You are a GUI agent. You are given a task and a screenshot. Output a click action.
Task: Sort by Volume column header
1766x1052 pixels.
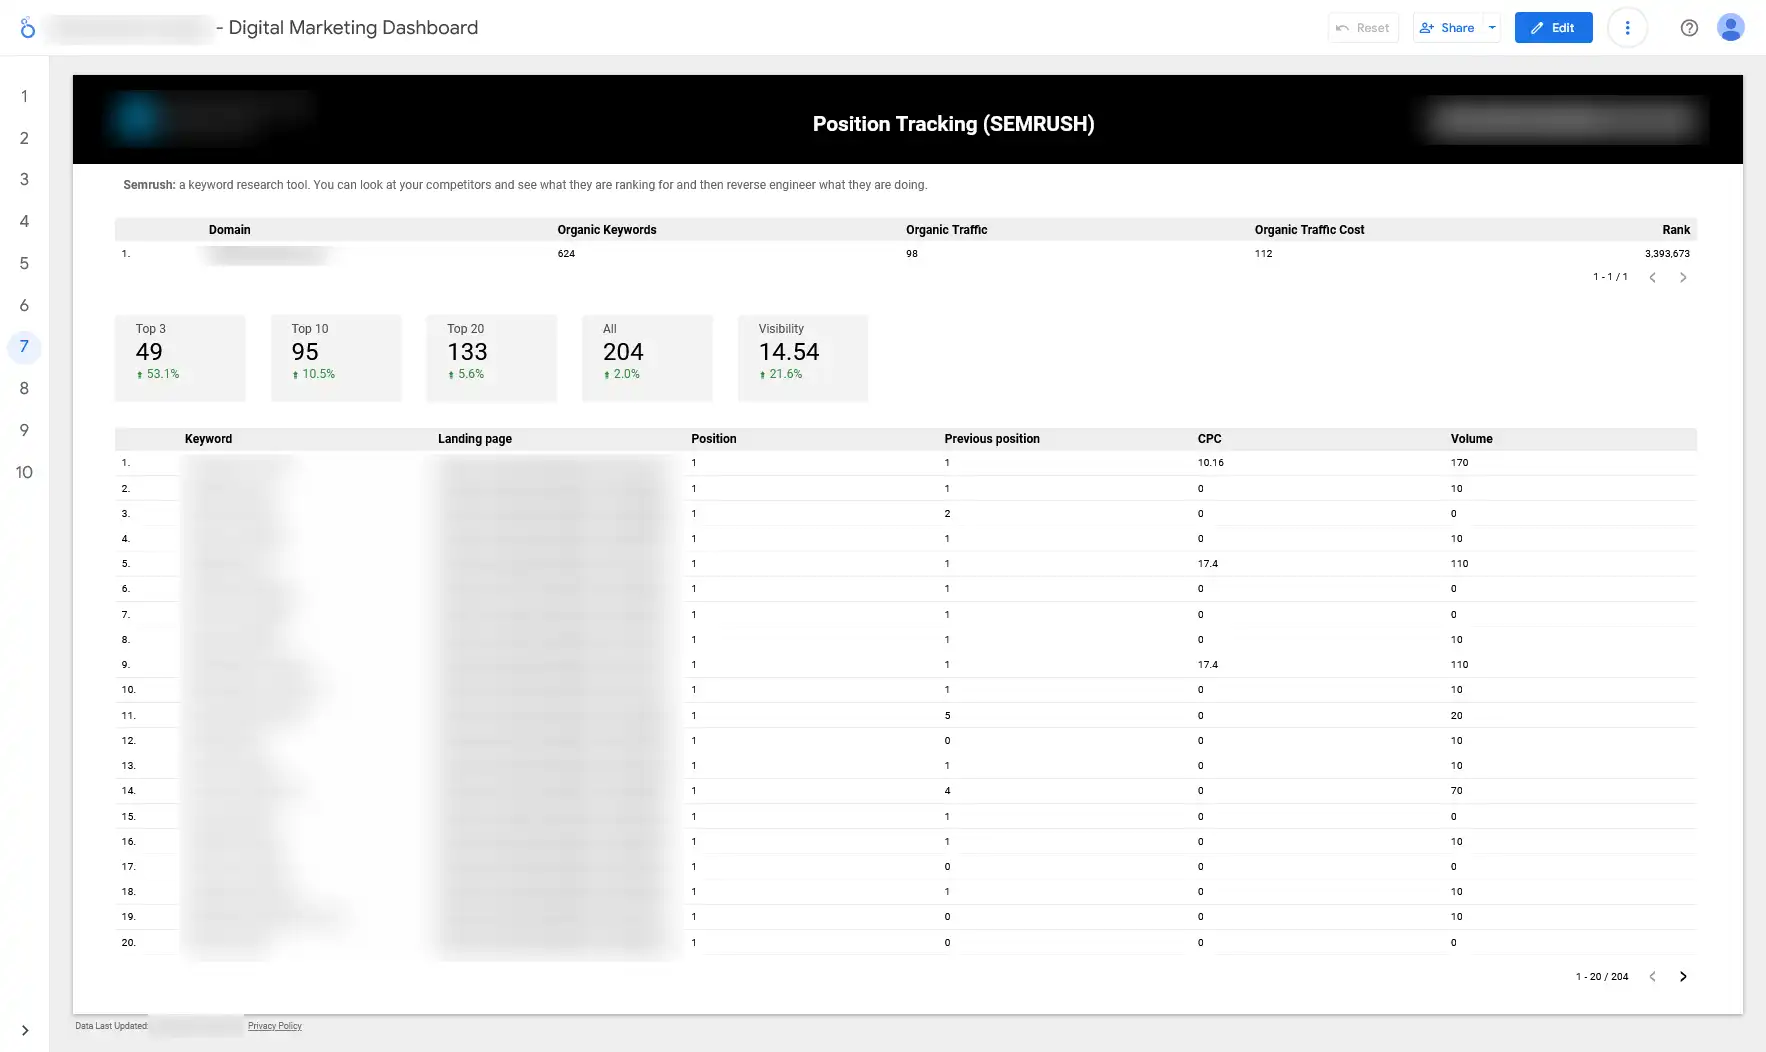[1472, 439]
